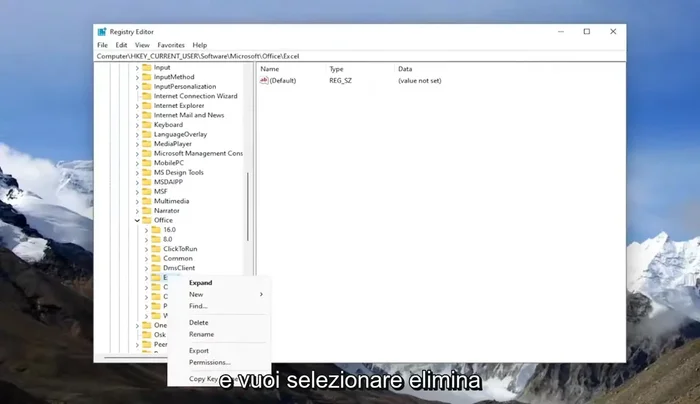Click the Registry Editor app icon in title bar
700x404 pixels.
click(102, 32)
